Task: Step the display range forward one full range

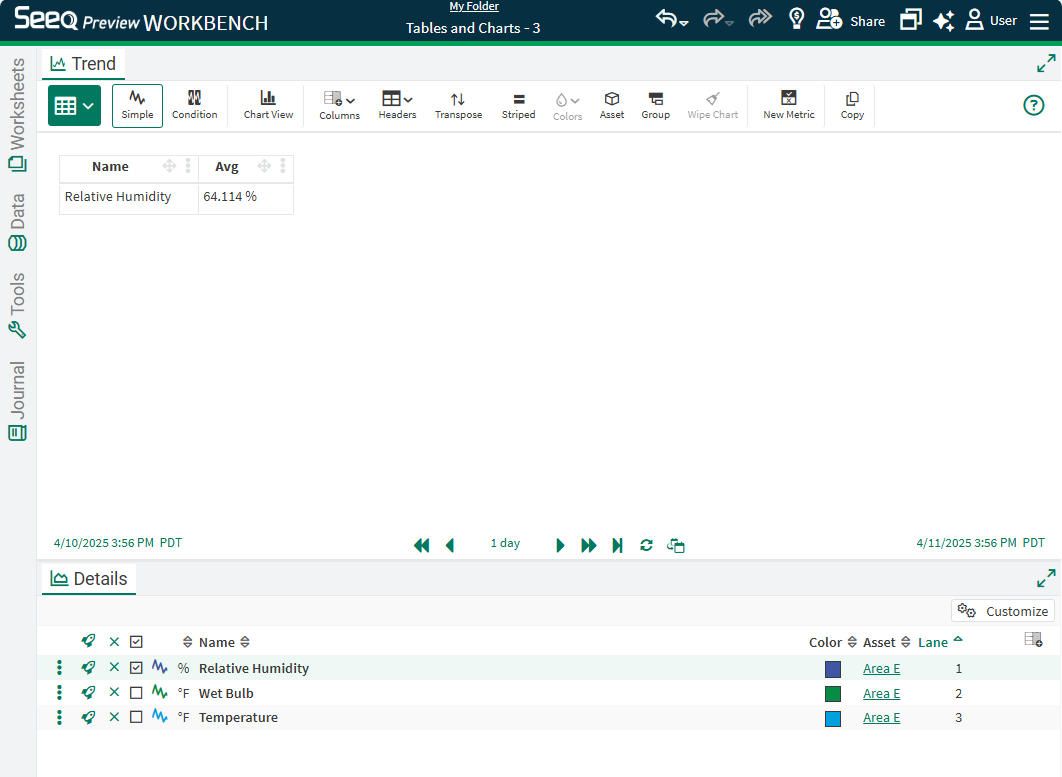Action: (x=589, y=545)
